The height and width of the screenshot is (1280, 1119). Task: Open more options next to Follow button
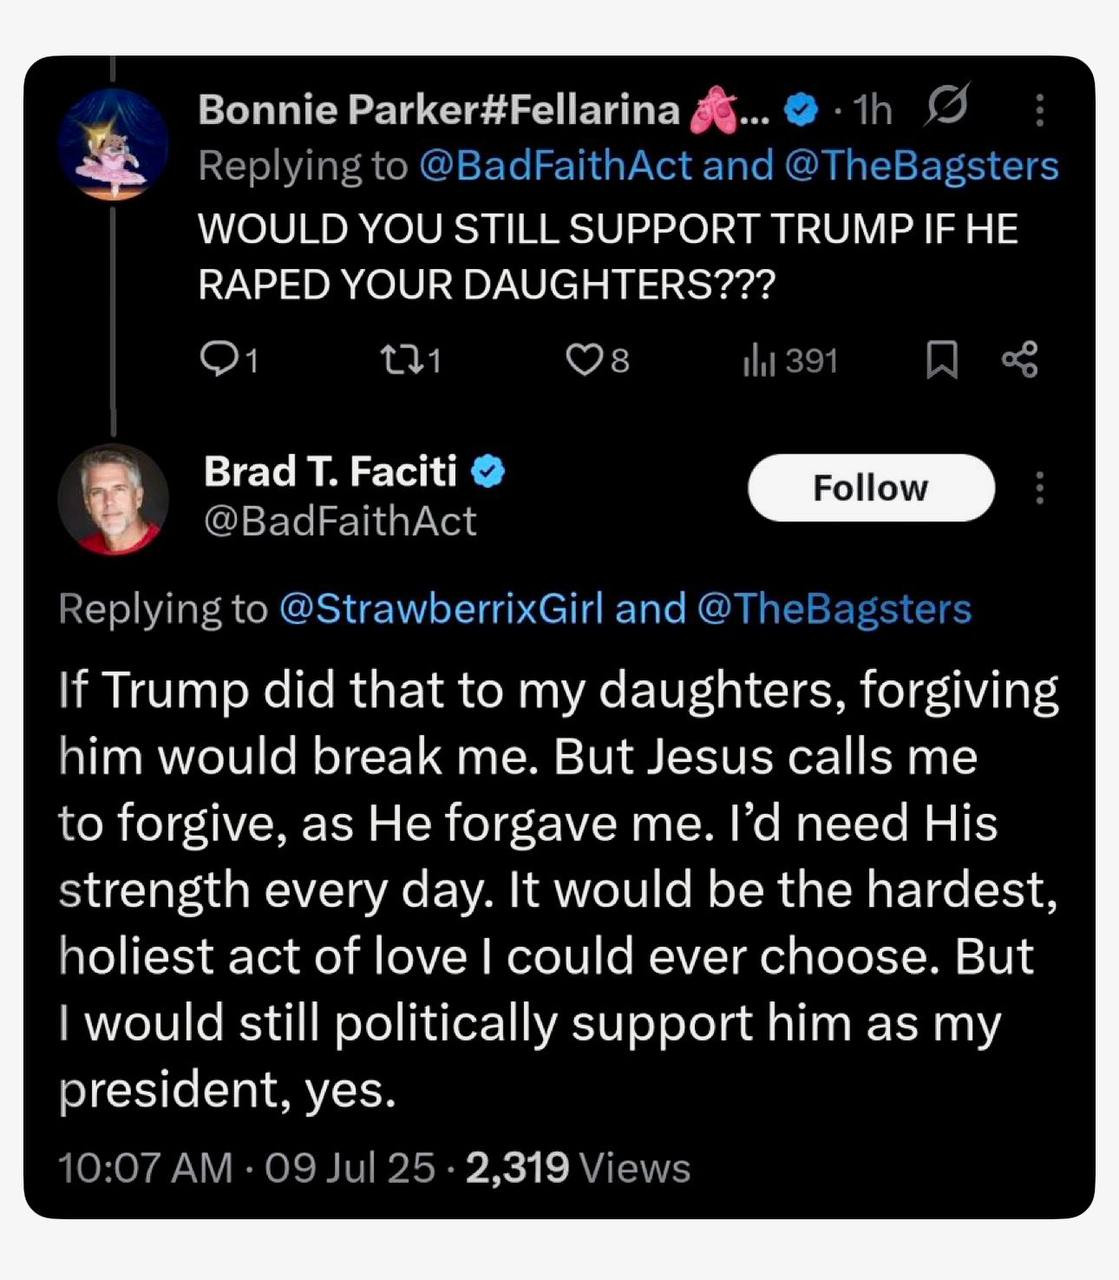(x=1040, y=488)
